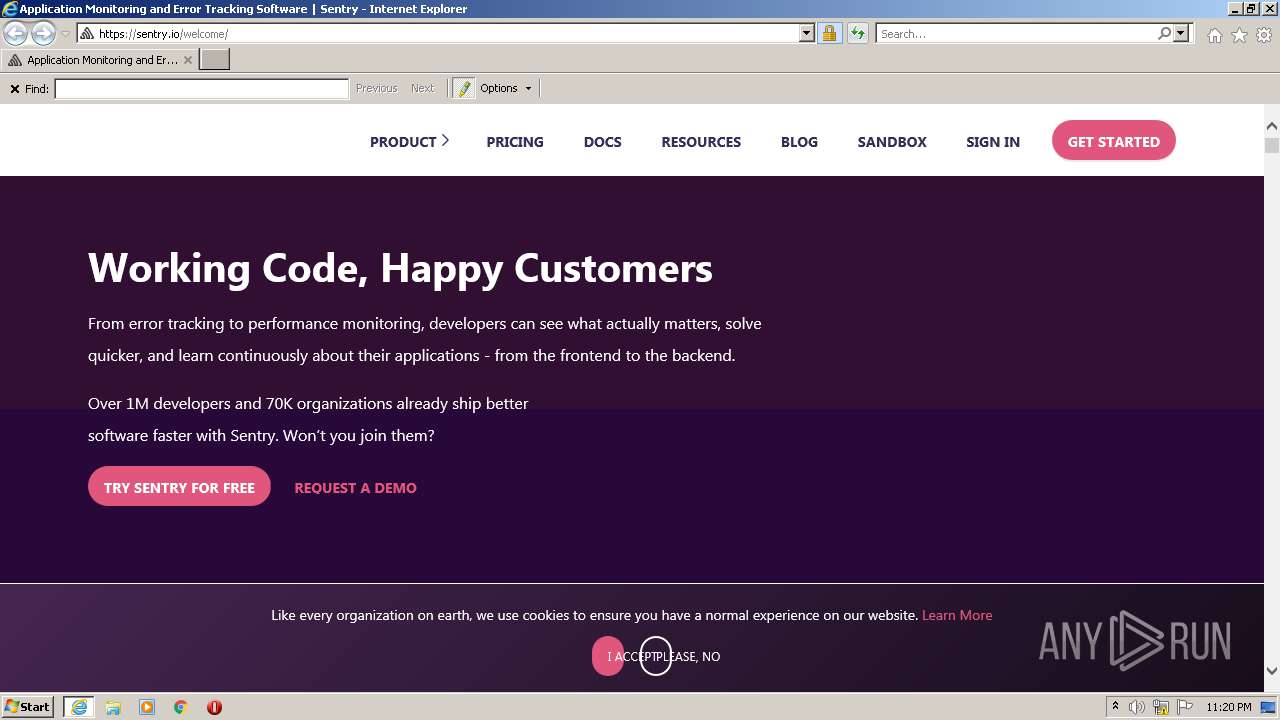The image size is (1280, 720).
Task: Click the search magnifier icon
Action: coord(1164,33)
